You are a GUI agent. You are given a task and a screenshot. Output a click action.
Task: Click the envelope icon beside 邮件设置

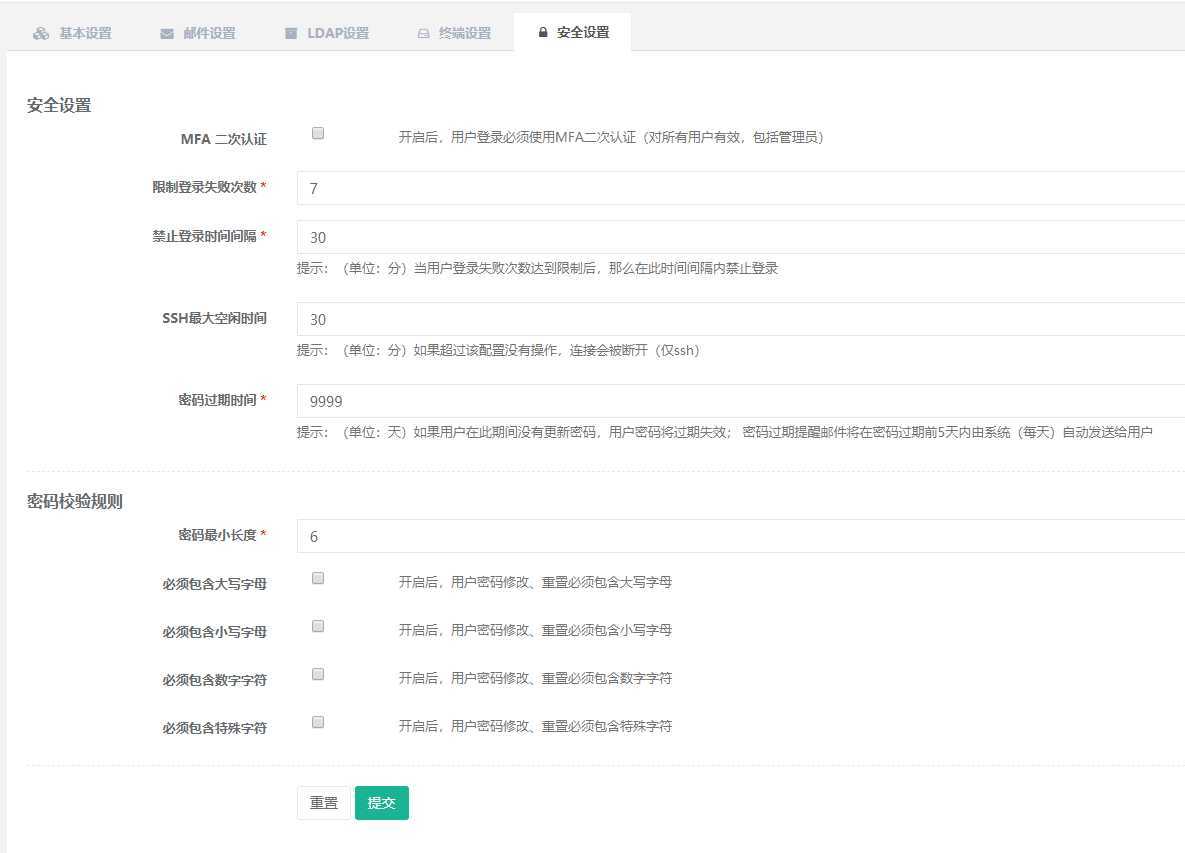pyautogui.click(x=167, y=34)
